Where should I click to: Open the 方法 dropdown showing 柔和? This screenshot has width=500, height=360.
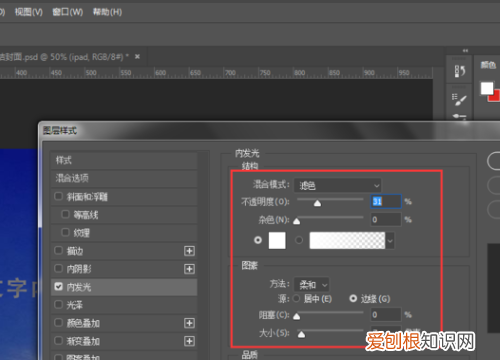[311, 285]
